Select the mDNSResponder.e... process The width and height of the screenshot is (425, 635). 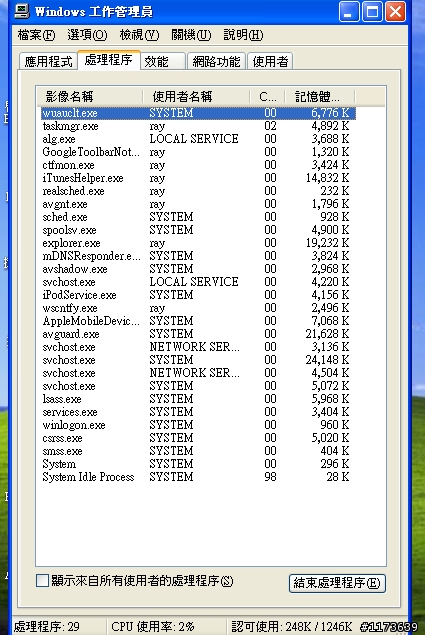(198, 256)
